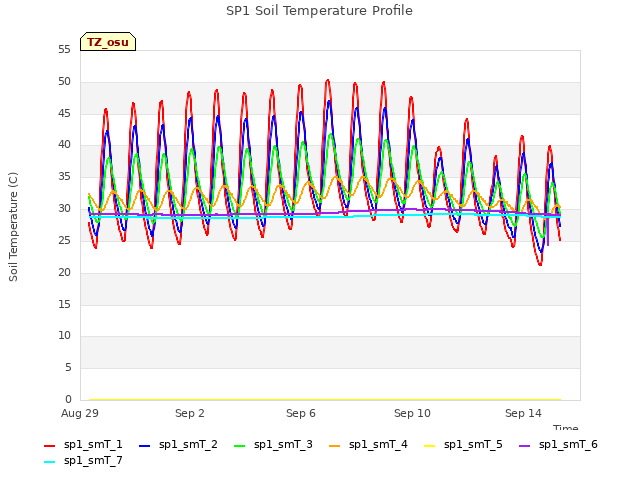This screenshot has width=640, height=480.
Task: Click the 0 y-axis tick label
Action: 68,399
